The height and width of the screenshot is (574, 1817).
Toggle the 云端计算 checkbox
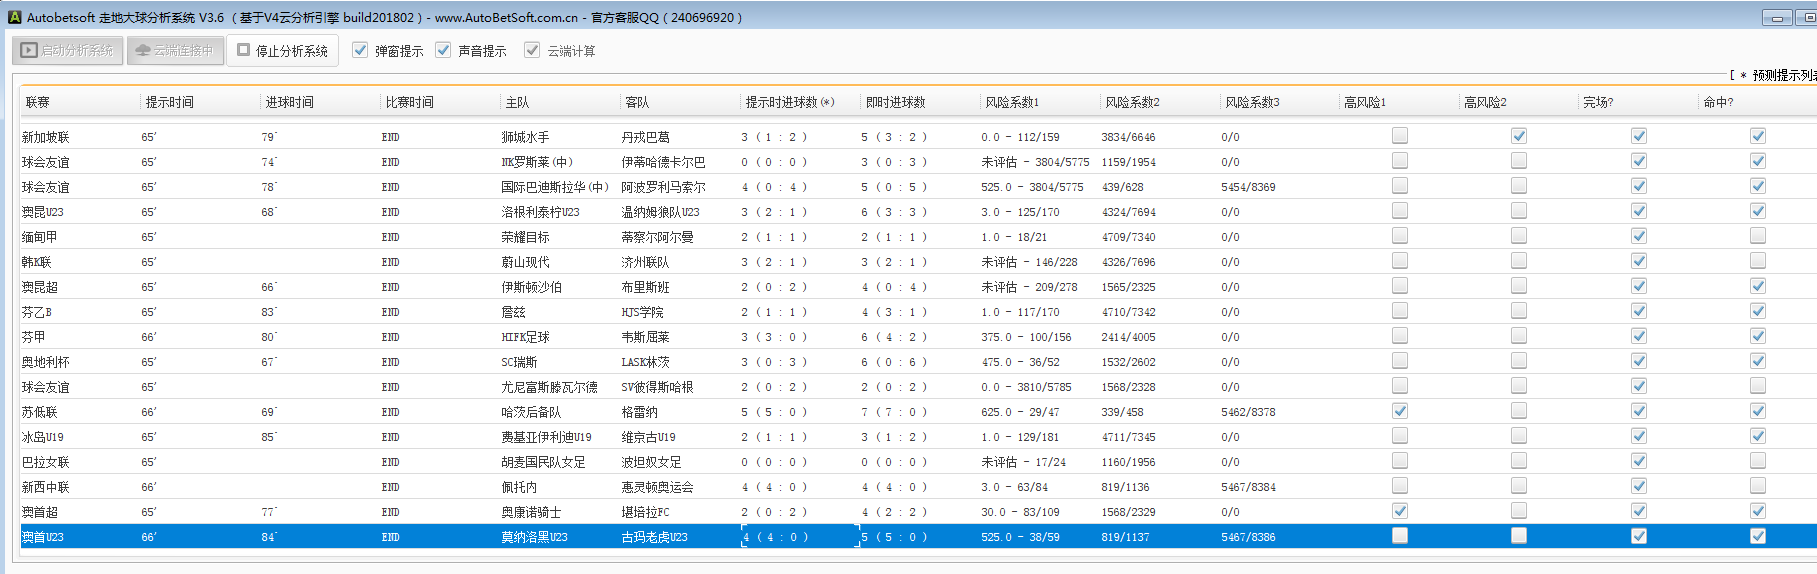532,50
